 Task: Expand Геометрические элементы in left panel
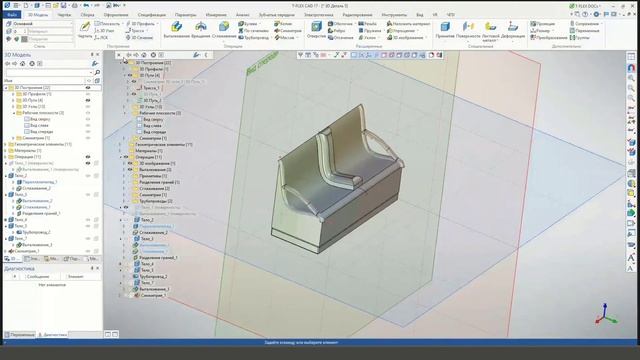click(6, 144)
